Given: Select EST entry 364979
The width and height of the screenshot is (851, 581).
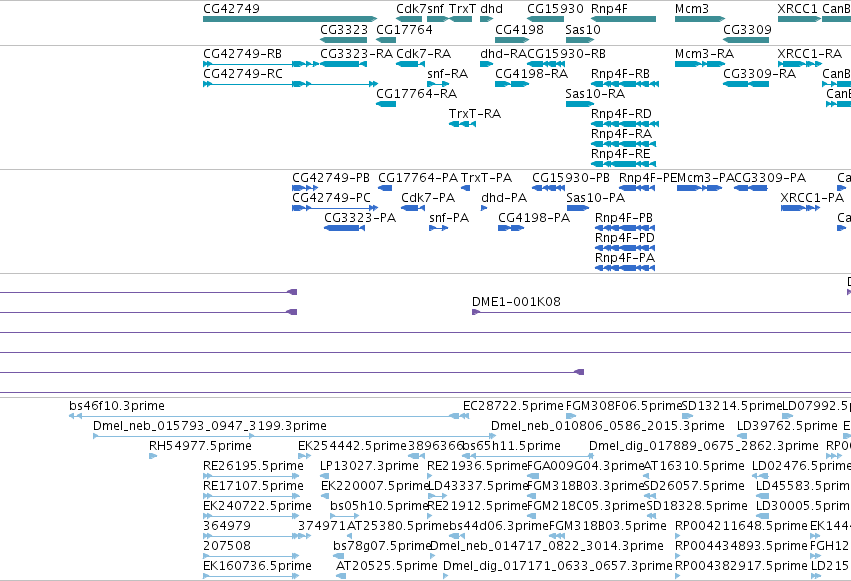Looking at the screenshot, I should pyautogui.click(x=227, y=527).
